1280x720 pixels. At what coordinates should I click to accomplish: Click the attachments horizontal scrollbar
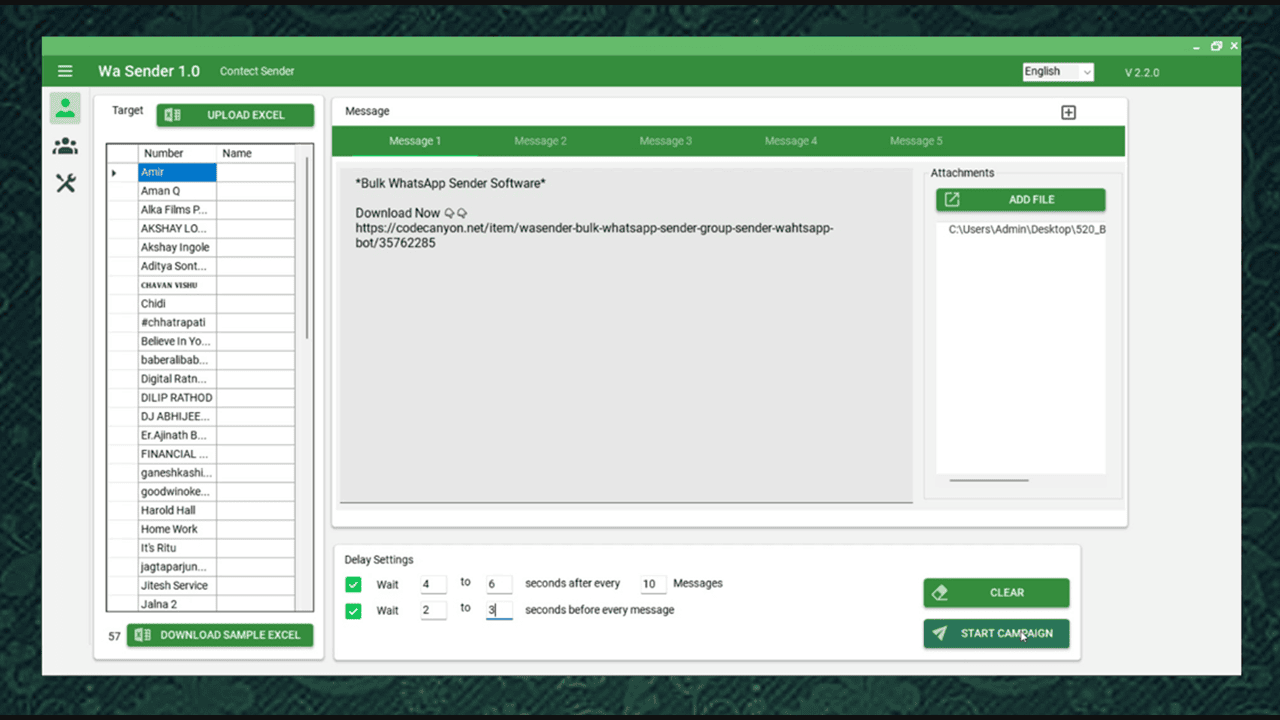pos(989,480)
